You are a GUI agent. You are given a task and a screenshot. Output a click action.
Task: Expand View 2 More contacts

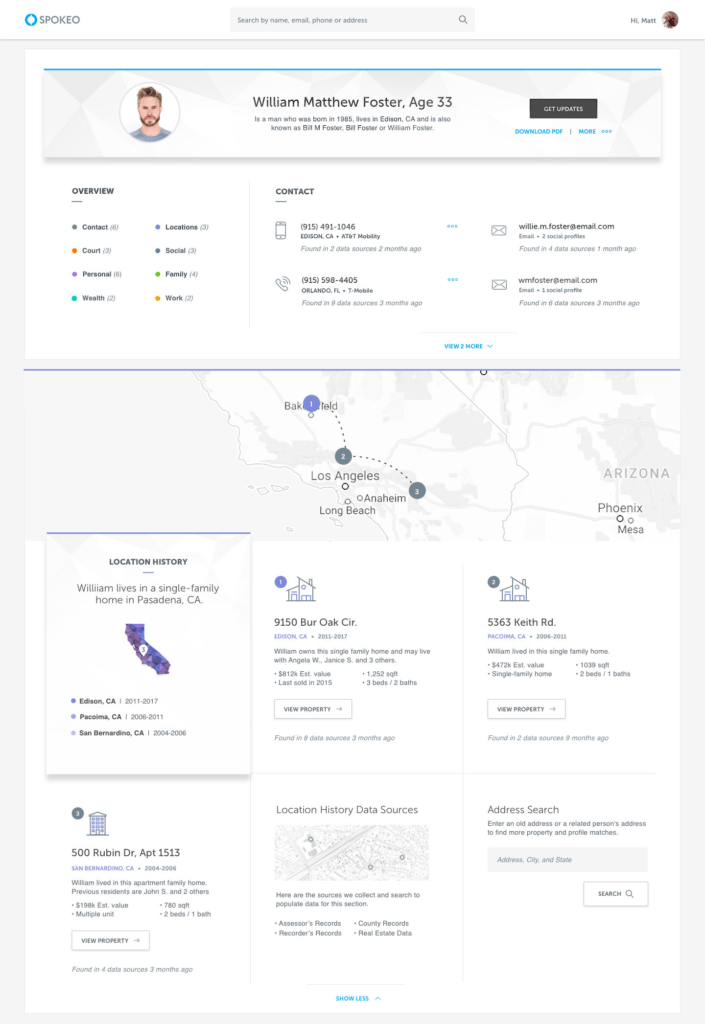coord(468,346)
